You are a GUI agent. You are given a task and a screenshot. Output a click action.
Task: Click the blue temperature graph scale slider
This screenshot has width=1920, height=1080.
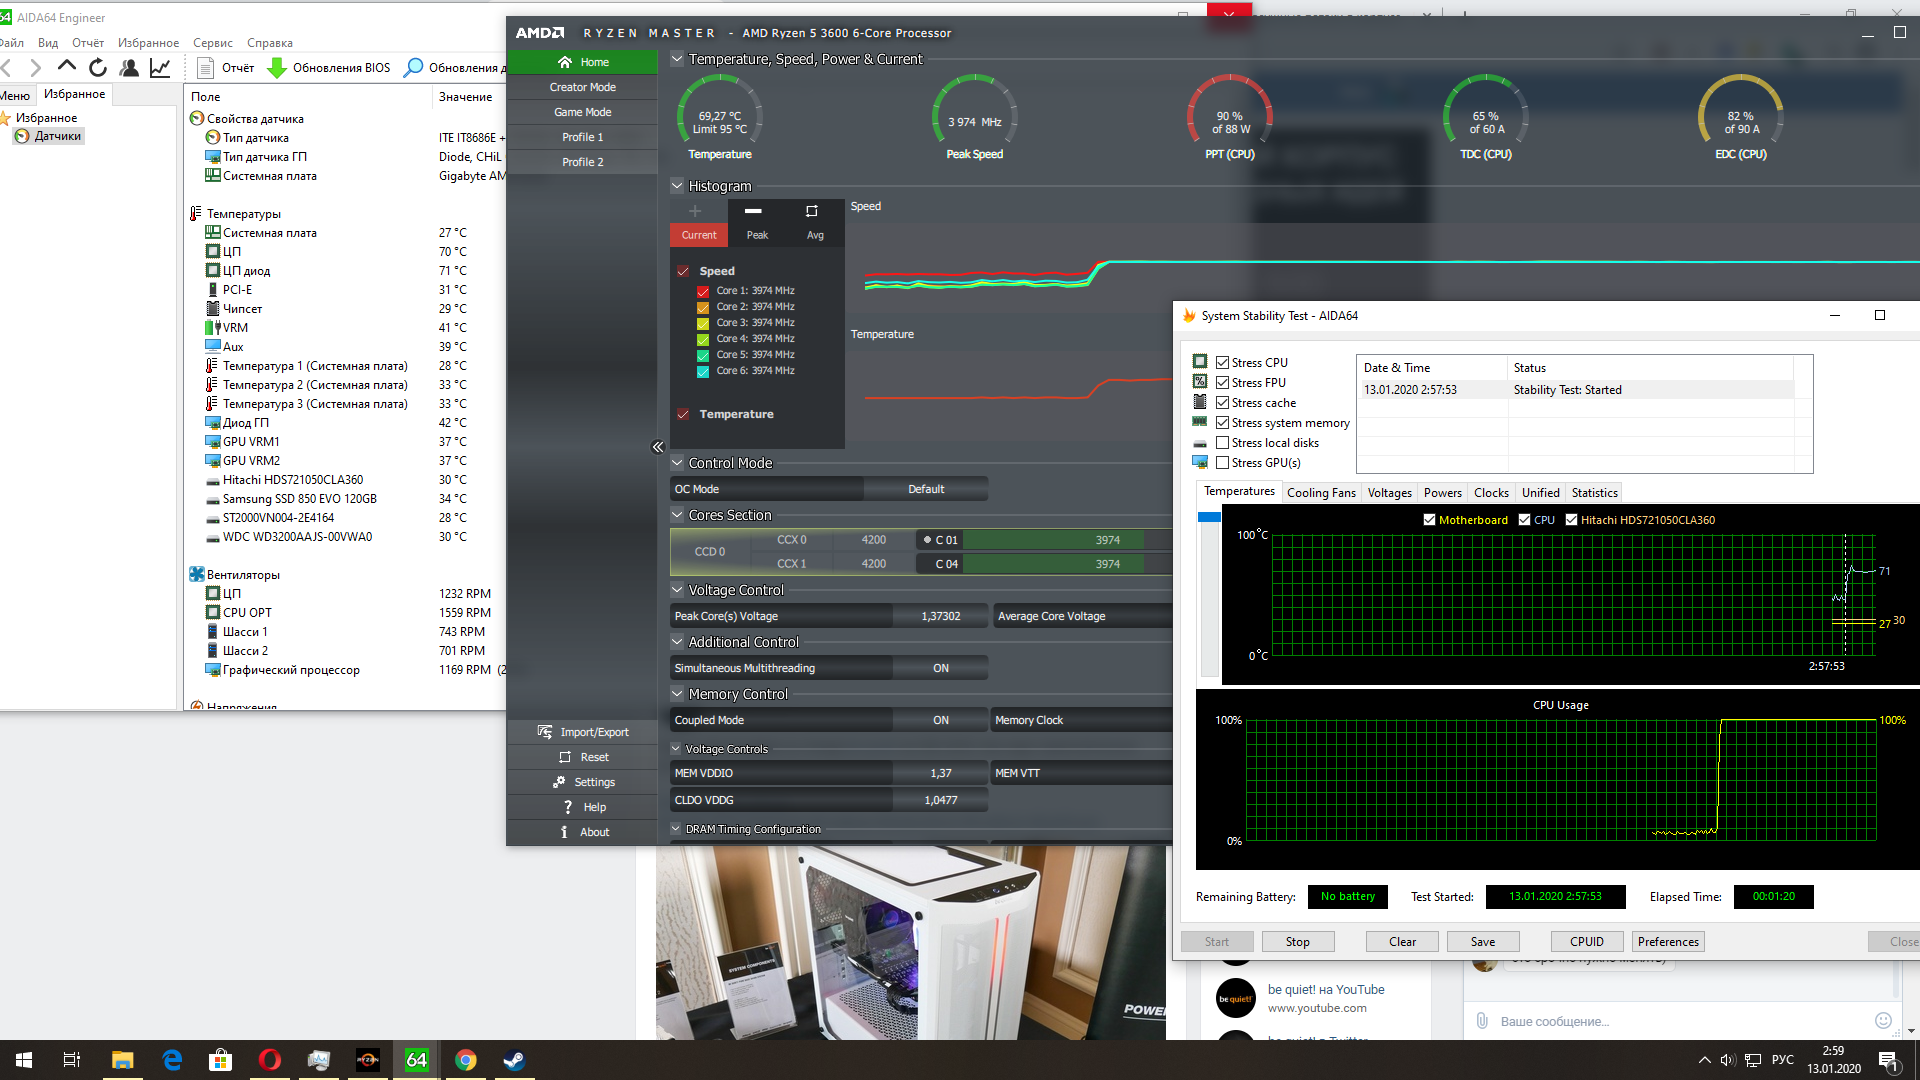point(1209,517)
